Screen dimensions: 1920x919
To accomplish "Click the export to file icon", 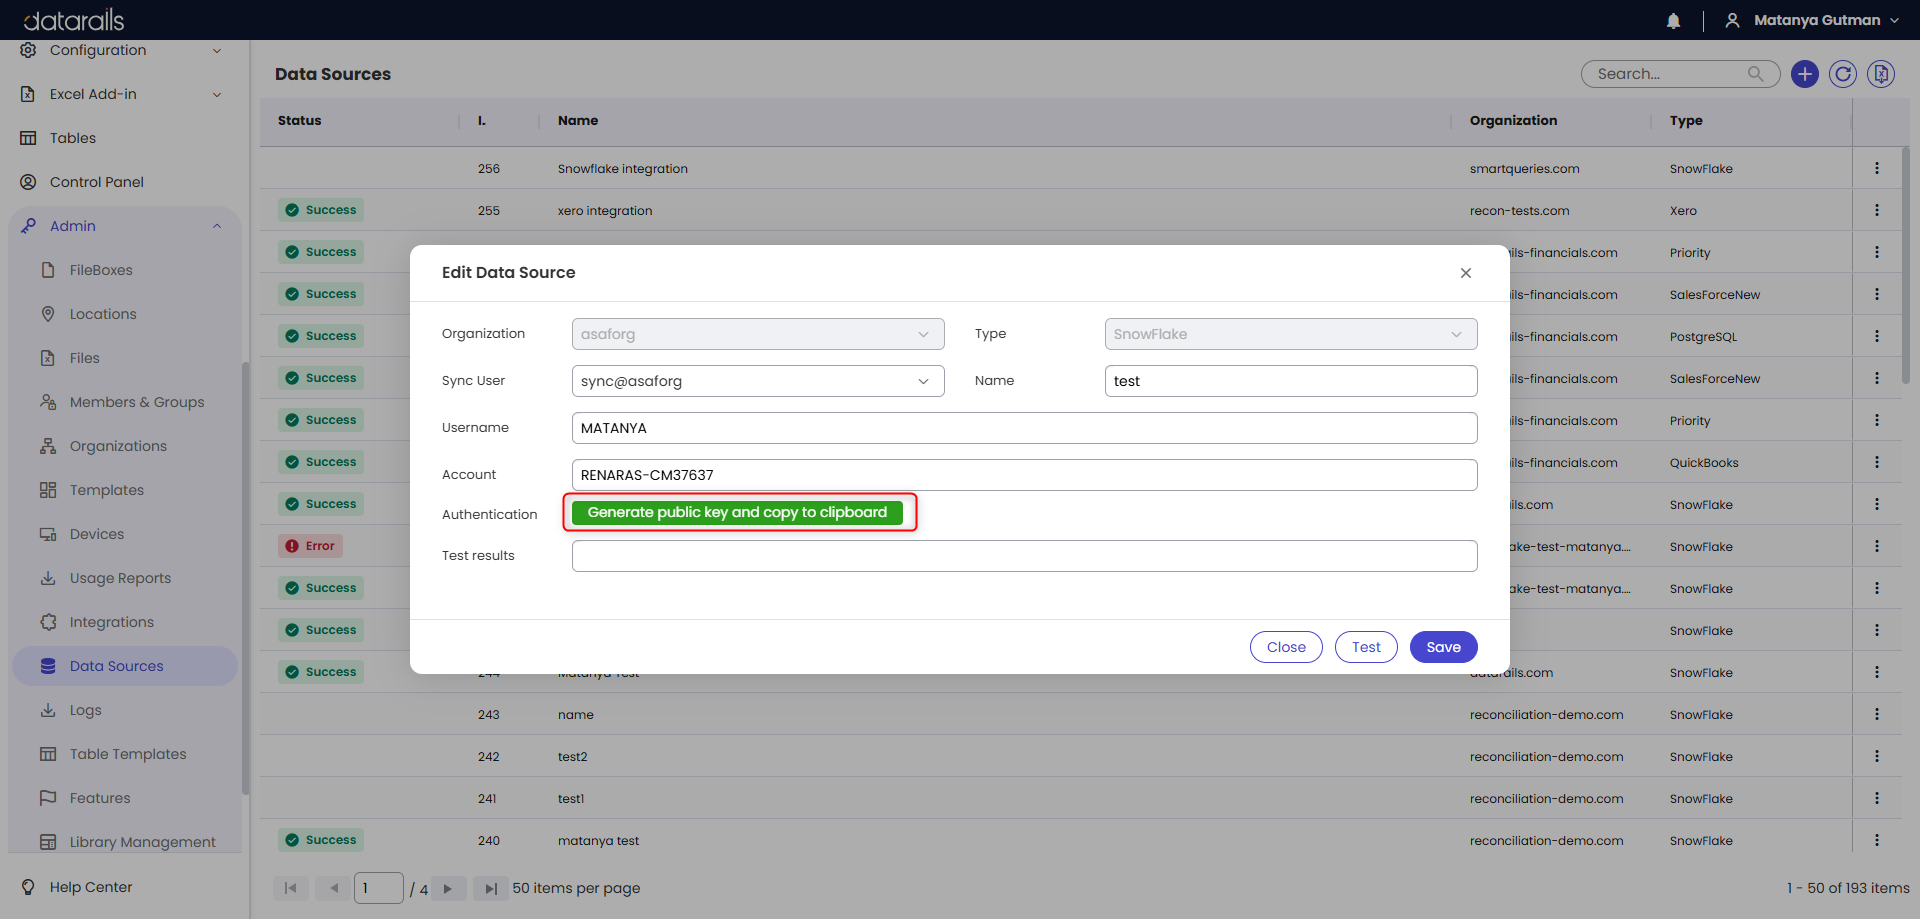I will (1880, 74).
